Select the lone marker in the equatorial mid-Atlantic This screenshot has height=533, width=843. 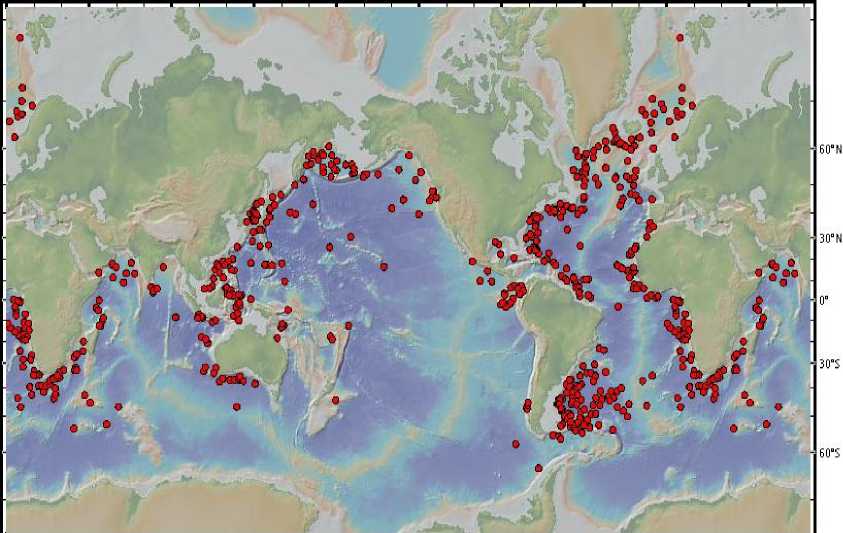[x=618, y=307]
